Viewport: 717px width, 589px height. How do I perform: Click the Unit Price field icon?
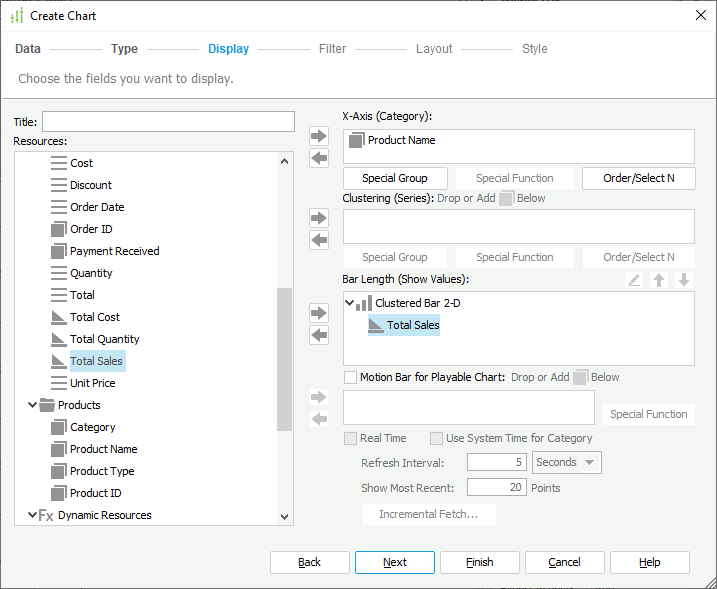point(59,383)
